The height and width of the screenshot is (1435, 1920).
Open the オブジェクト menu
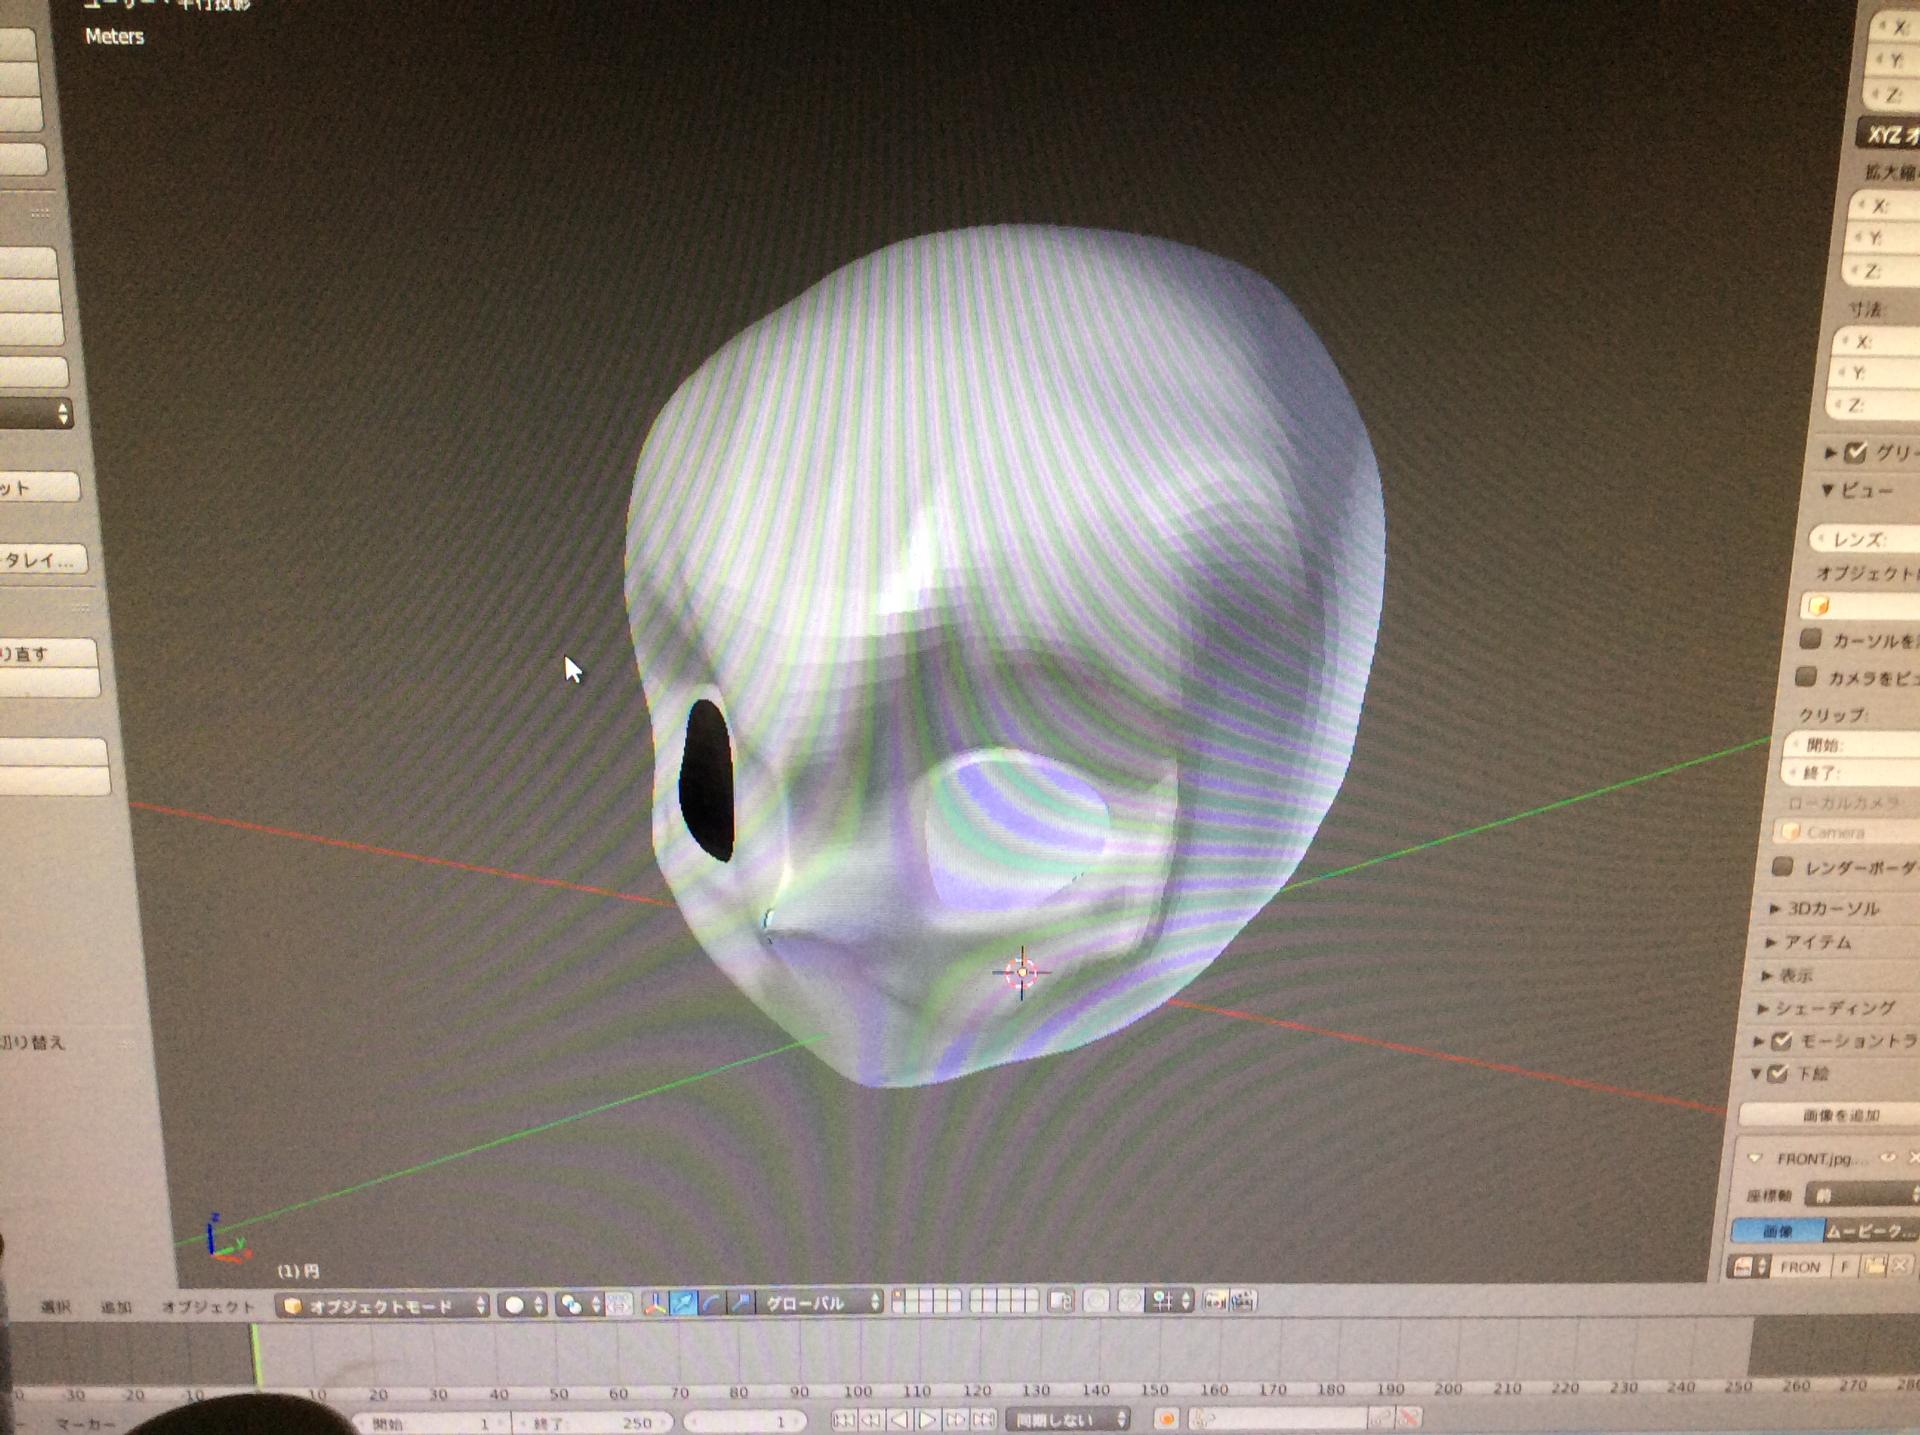pos(209,1307)
